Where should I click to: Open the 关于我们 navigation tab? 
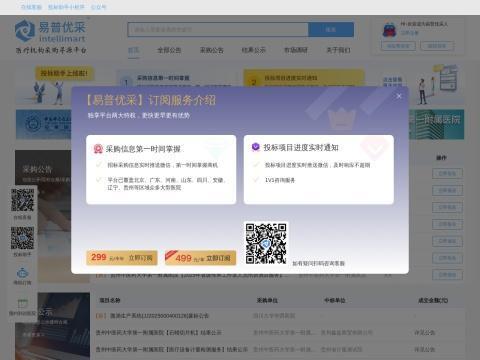click(x=338, y=50)
